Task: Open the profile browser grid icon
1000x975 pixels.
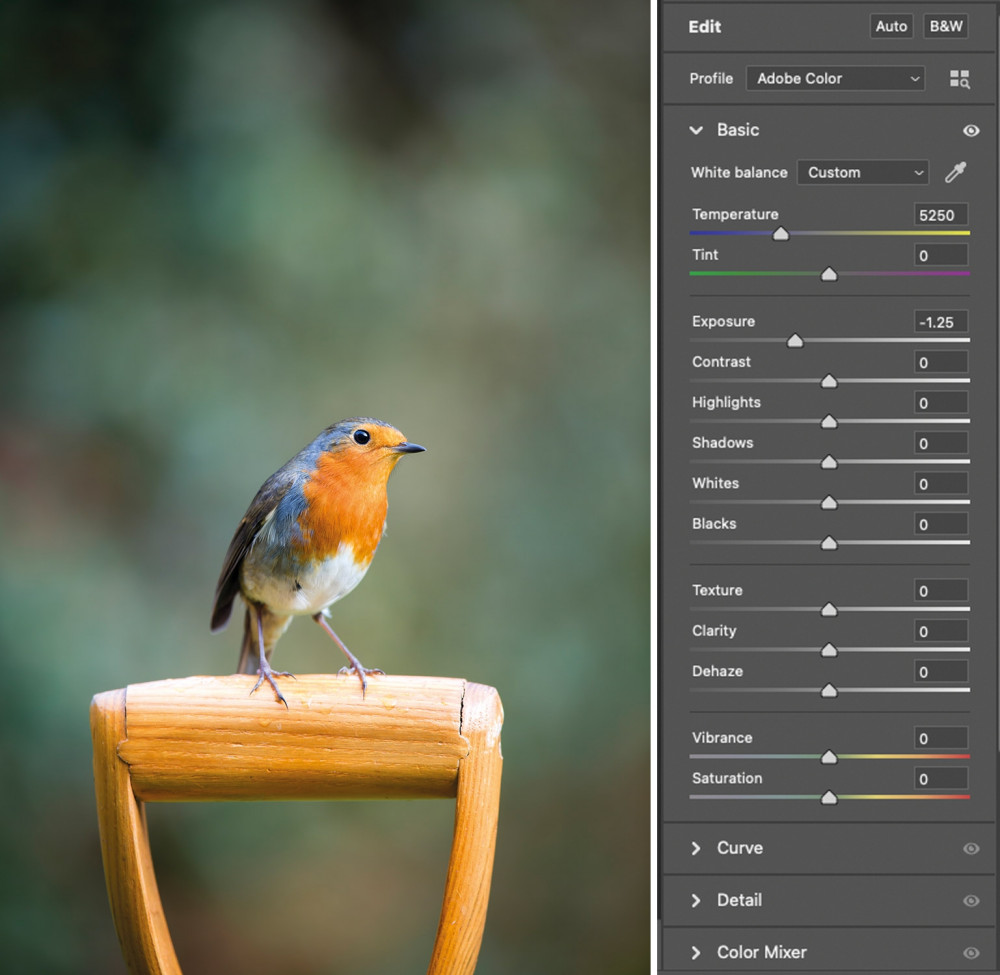Action: (x=959, y=79)
